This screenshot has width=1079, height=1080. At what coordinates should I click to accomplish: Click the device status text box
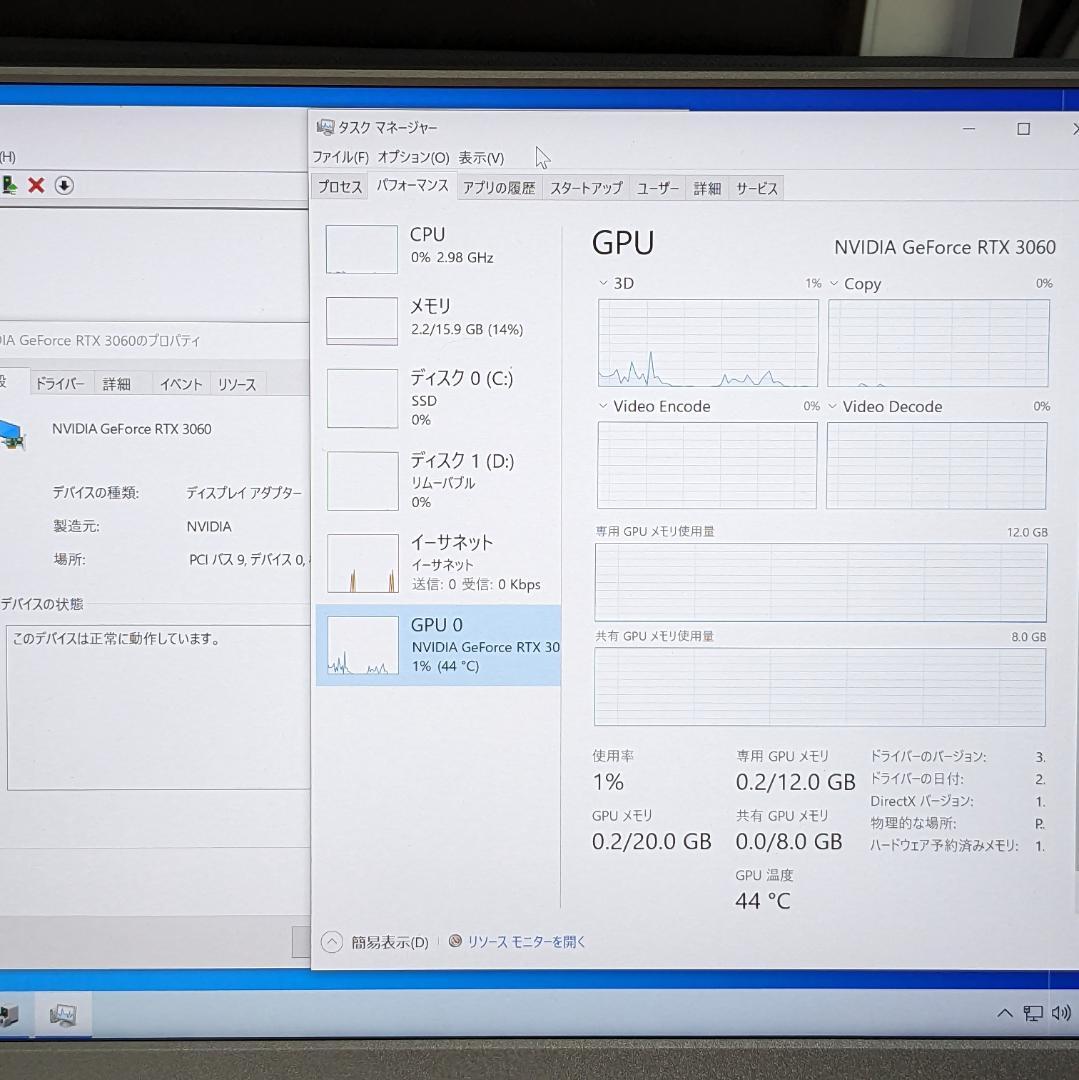coord(158,707)
